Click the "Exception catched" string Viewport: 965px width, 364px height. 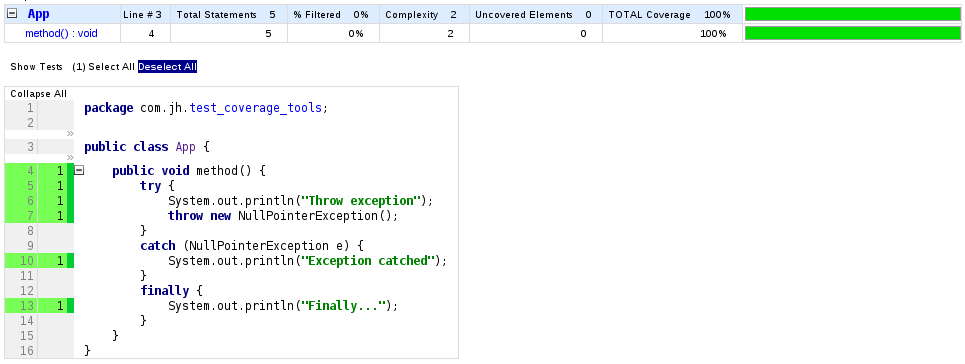click(369, 261)
